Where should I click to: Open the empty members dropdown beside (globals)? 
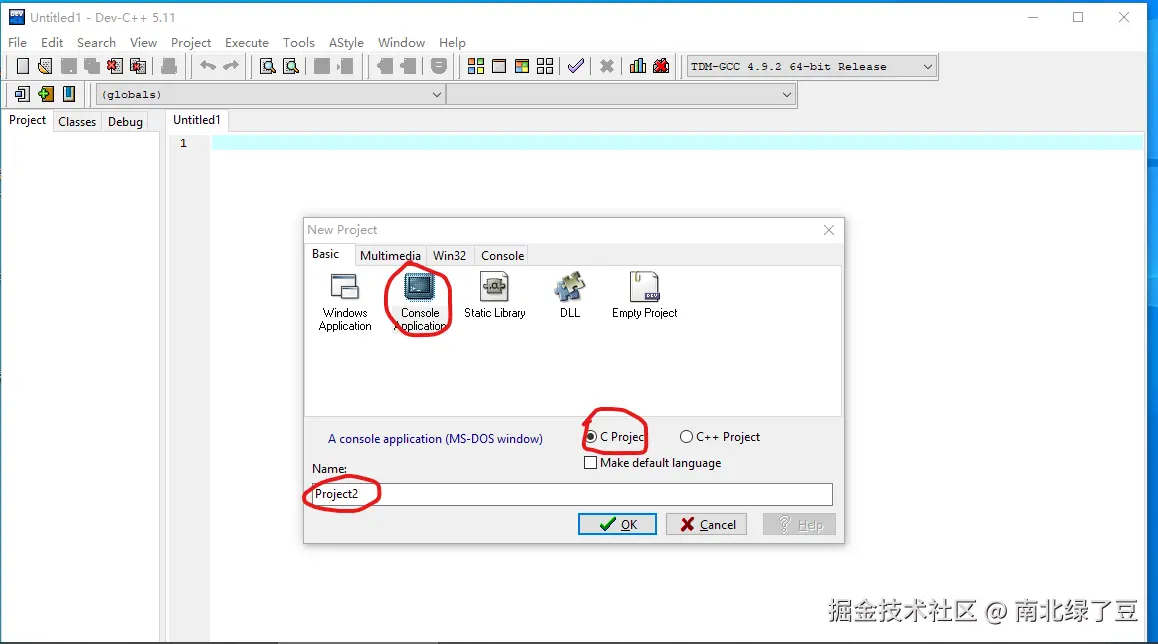pos(620,95)
